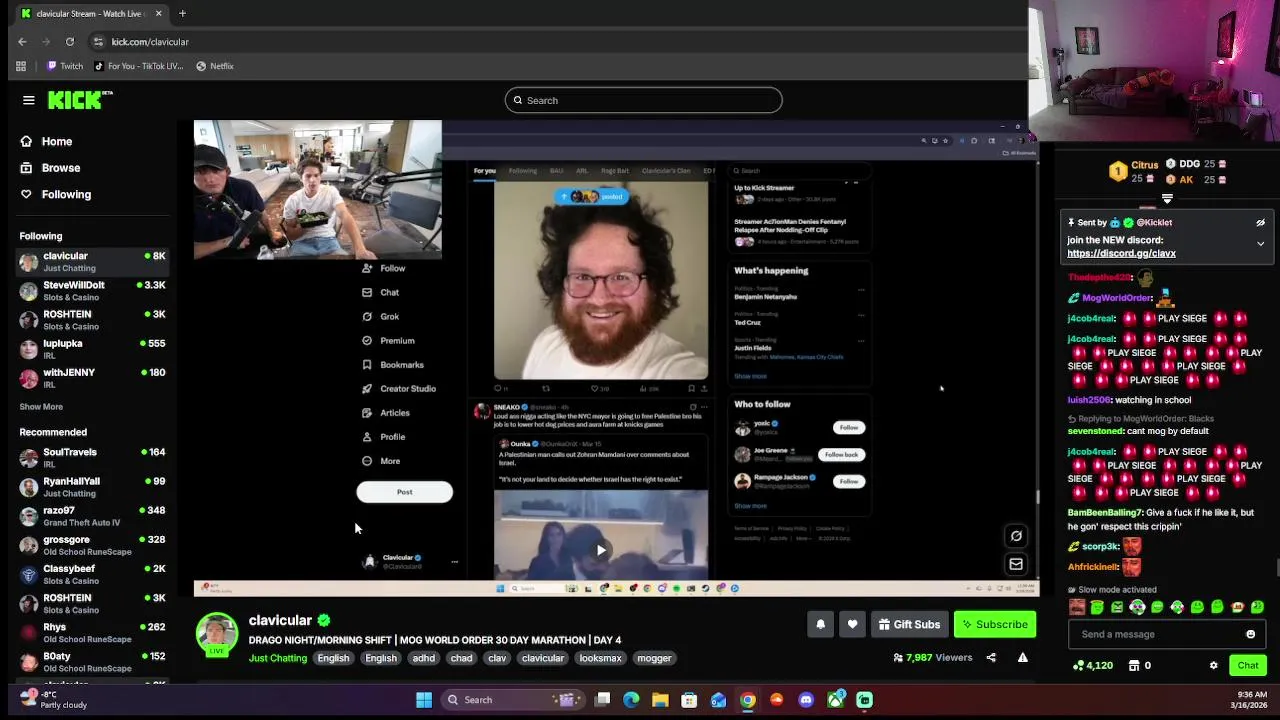This screenshot has height=720, width=1280.
Task: Open chat settings gear icon
Action: (x=1214, y=665)
